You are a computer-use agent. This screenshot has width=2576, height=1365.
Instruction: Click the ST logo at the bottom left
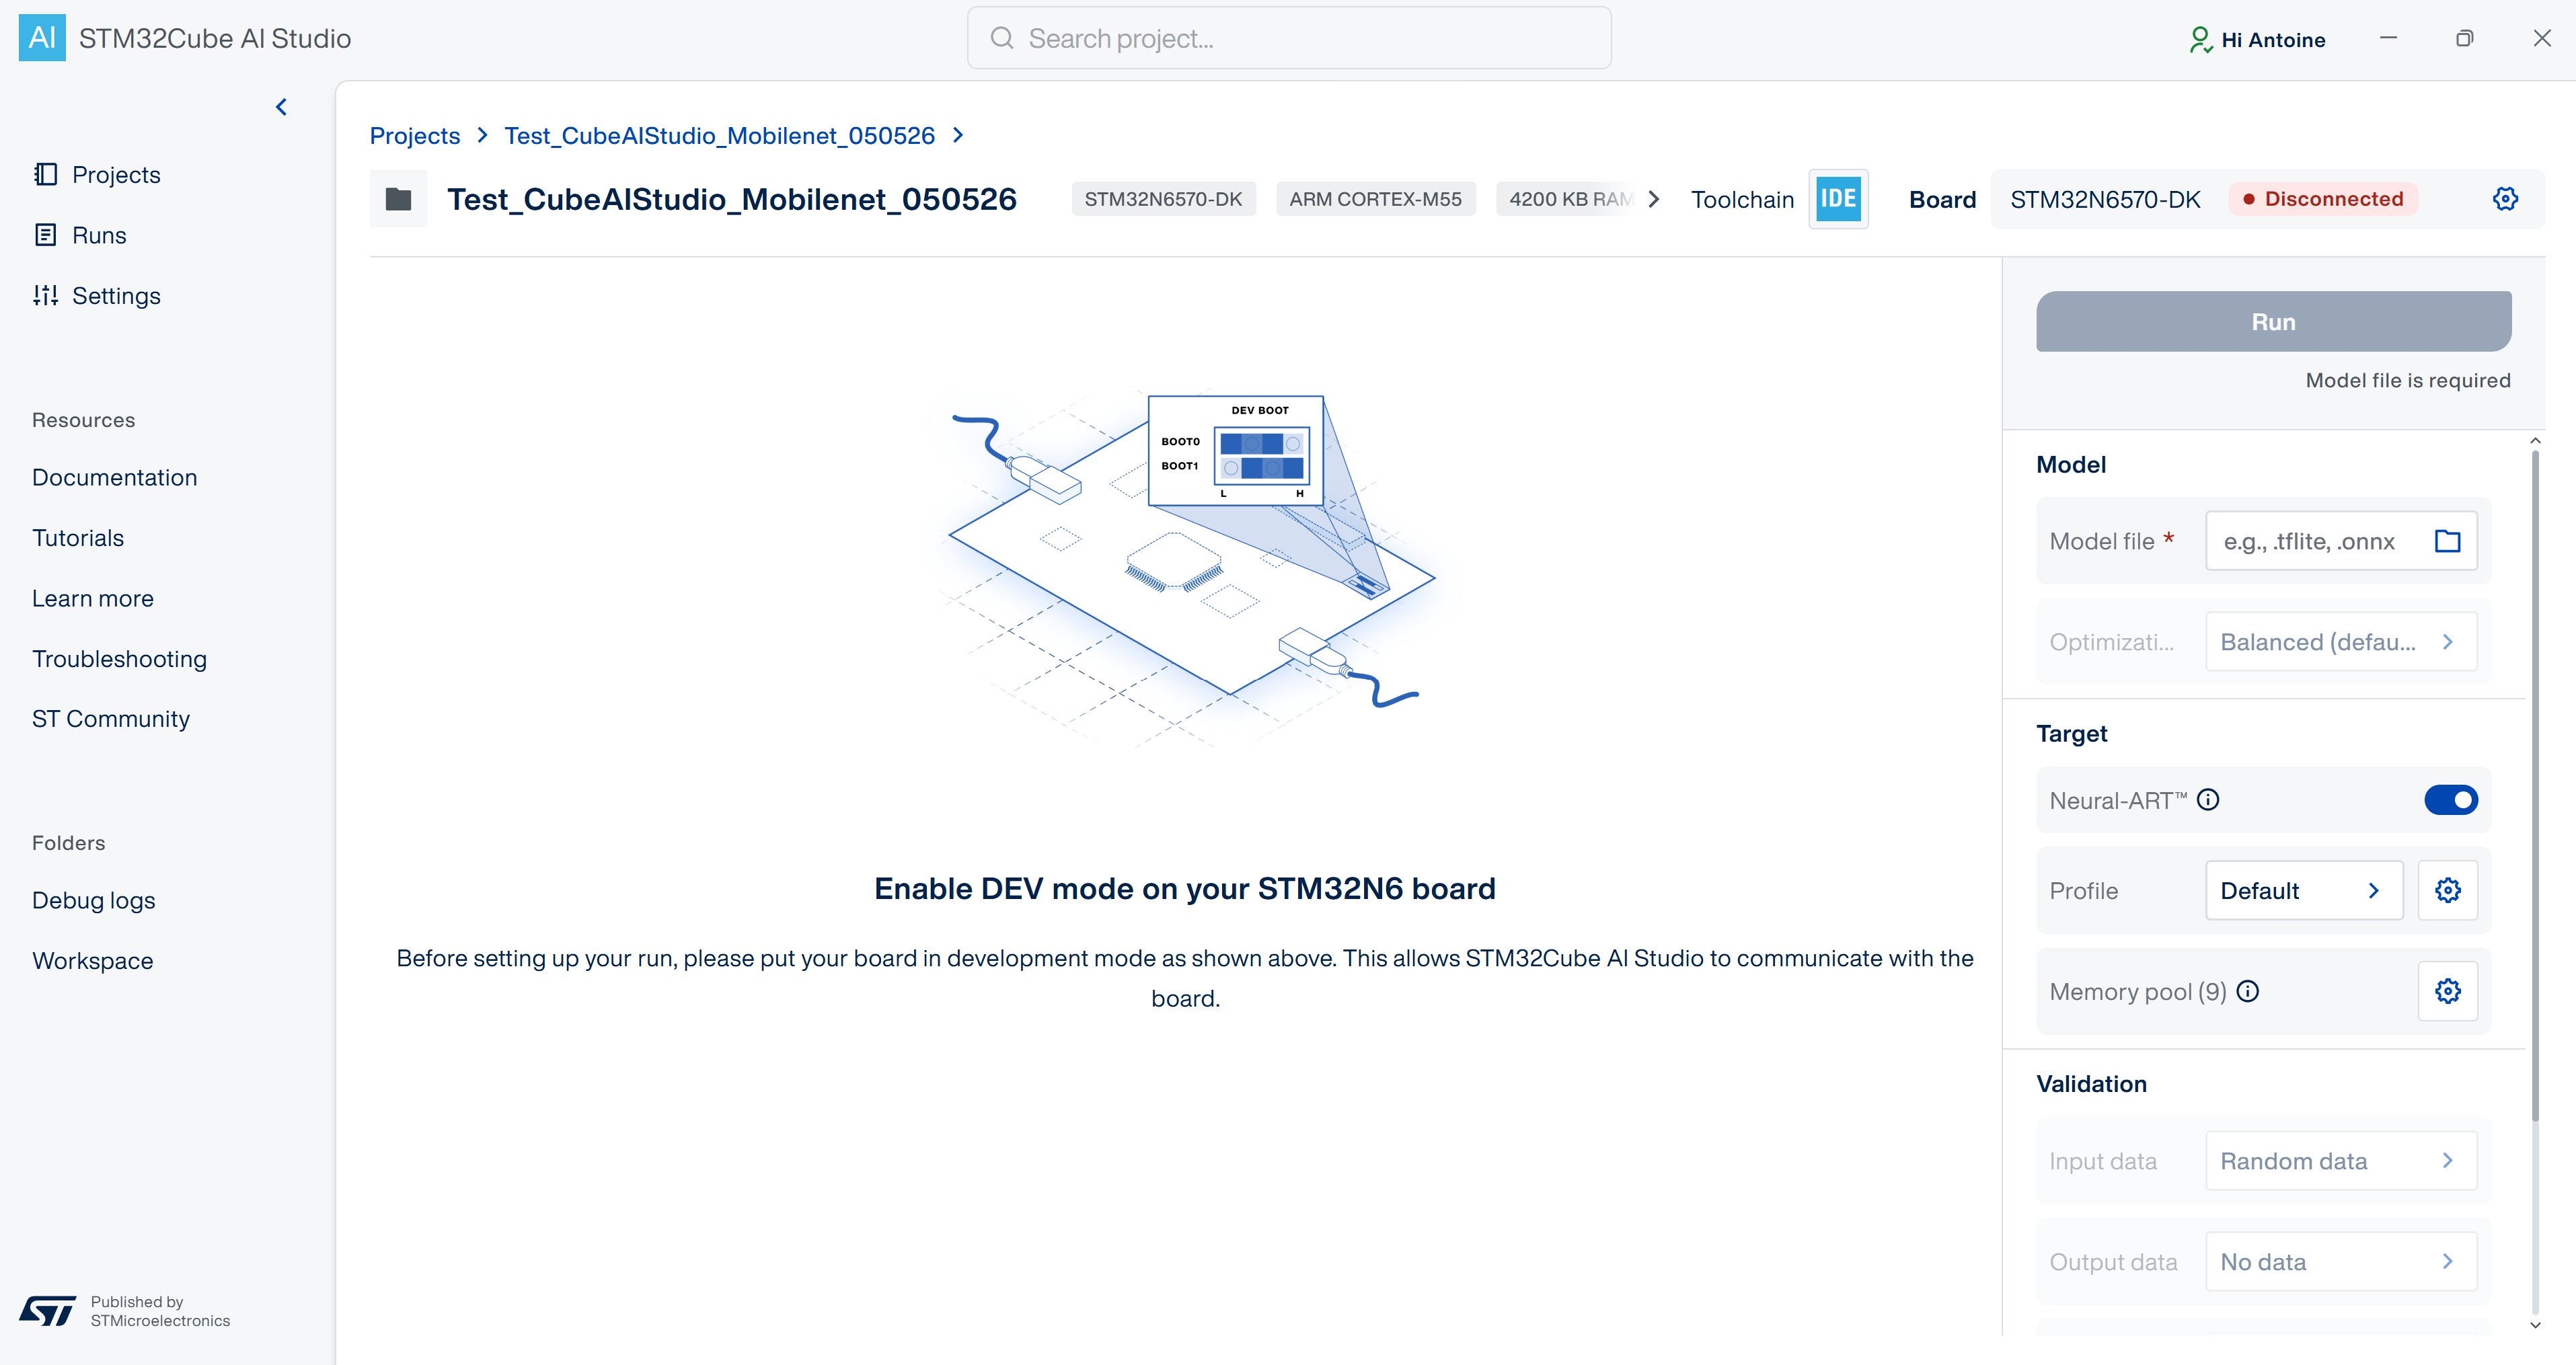pyautogui.click(x=47, y=1311)
